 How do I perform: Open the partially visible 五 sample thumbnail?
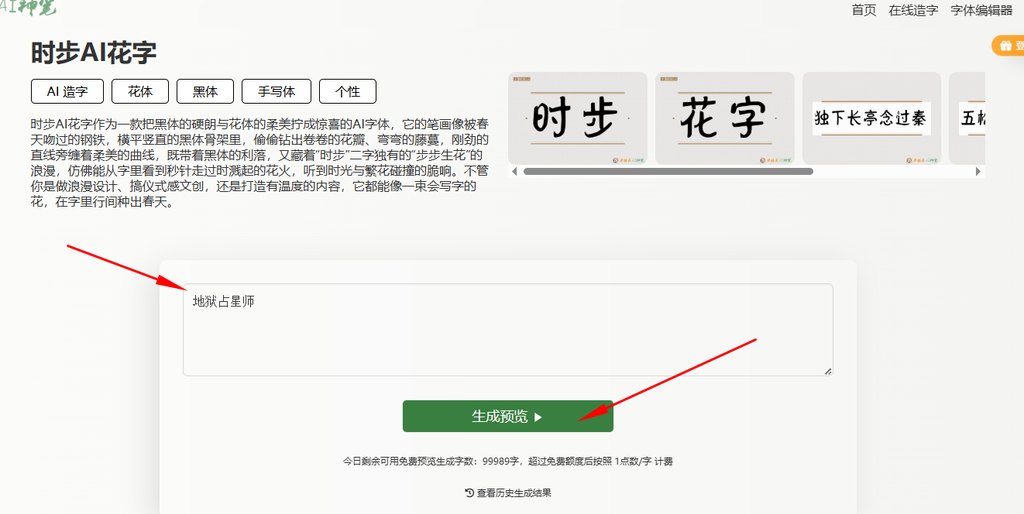(967, 118)
